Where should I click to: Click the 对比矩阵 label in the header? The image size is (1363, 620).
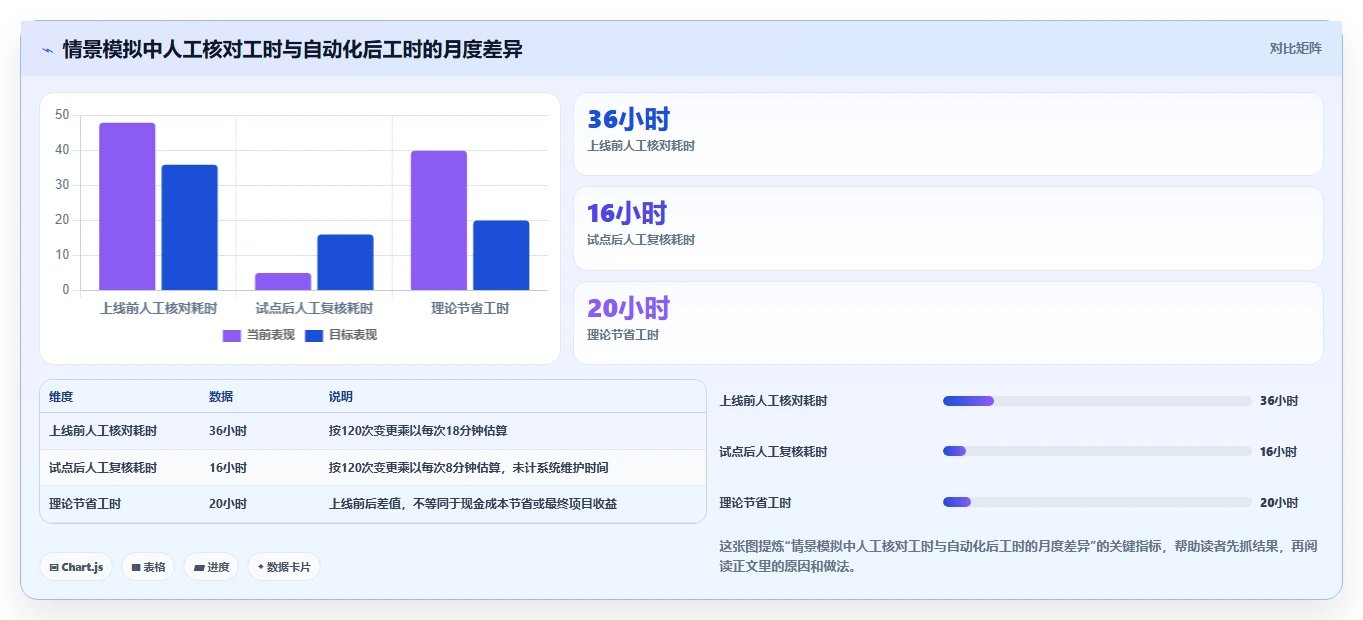[x=1295, y=48]
